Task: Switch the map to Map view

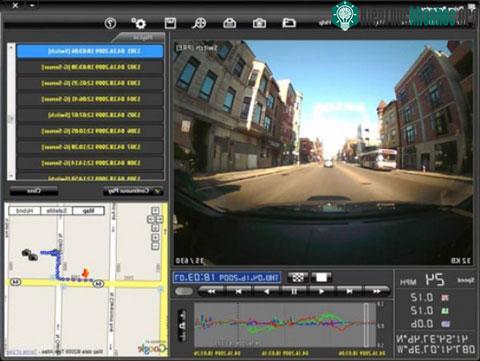Action: tap(88, 211)
